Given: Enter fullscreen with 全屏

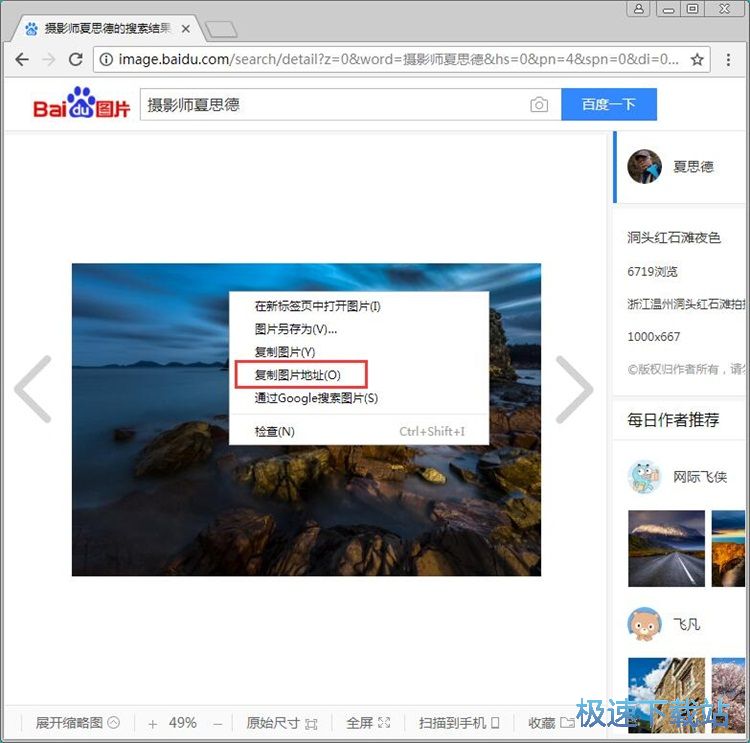Looking at the screenshot, I should [368, 722].
